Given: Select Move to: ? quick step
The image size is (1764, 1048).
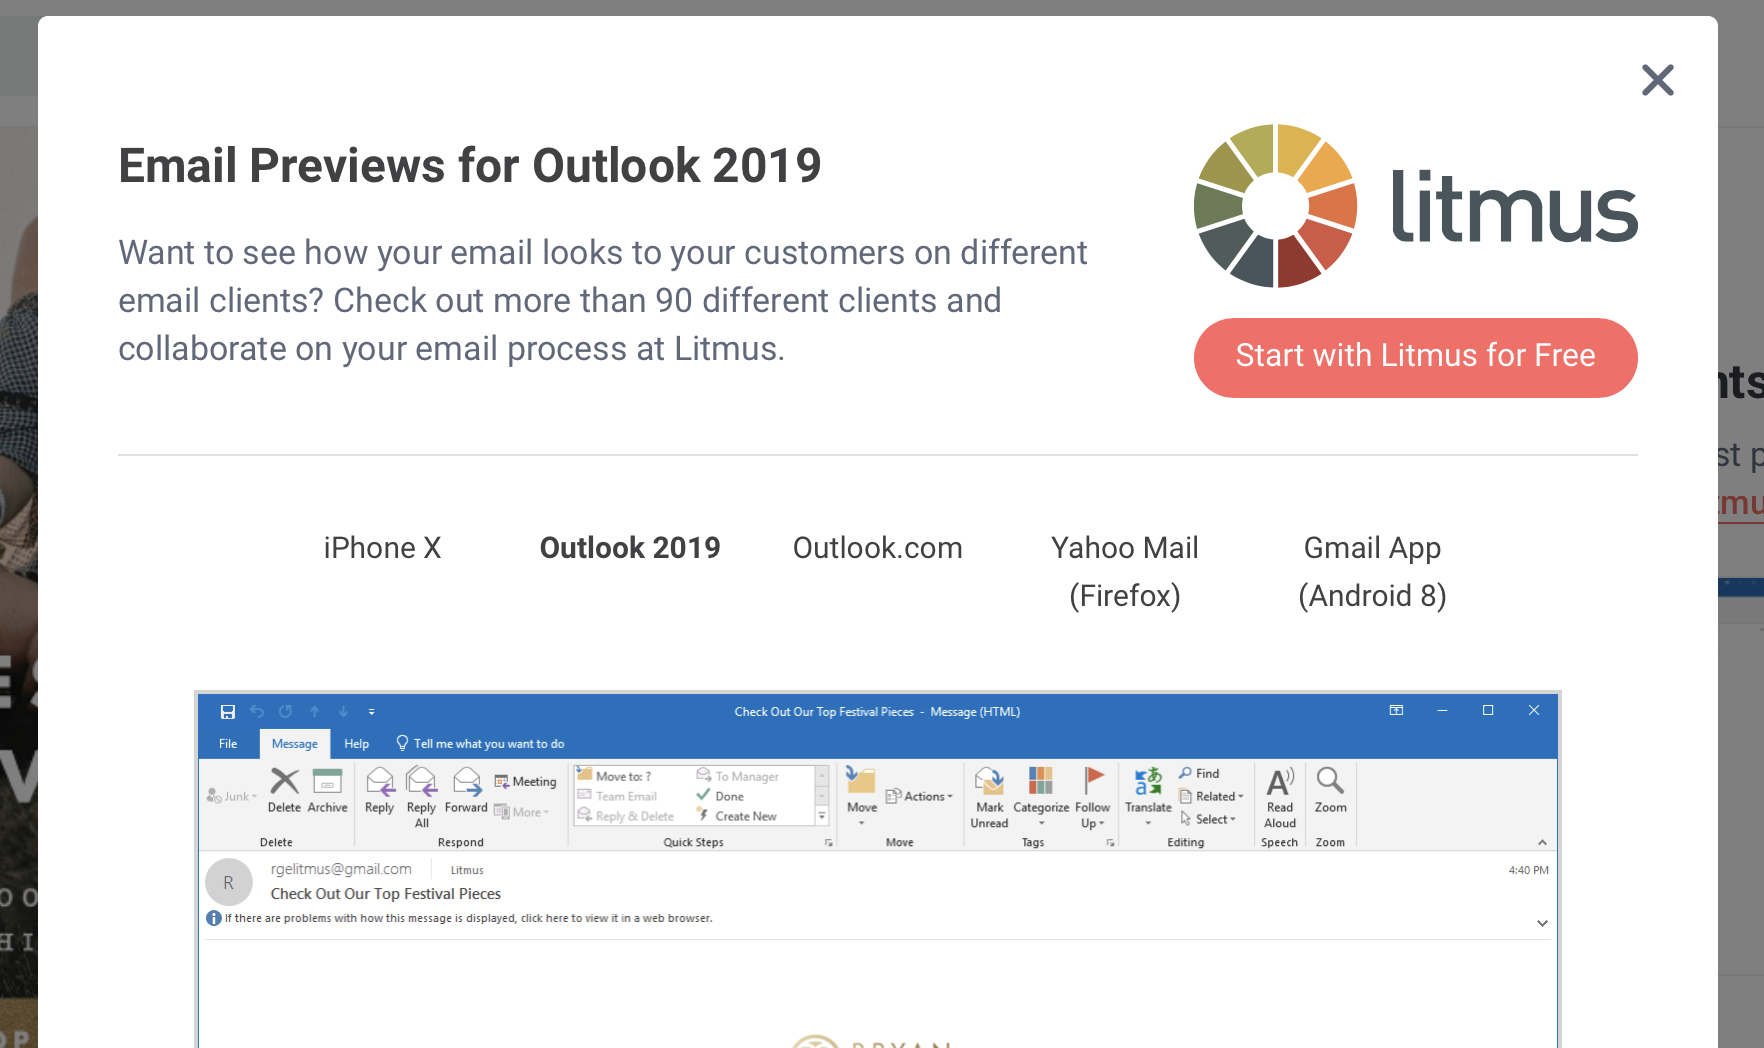Looking at the screenshot, I should pos(614,776).
